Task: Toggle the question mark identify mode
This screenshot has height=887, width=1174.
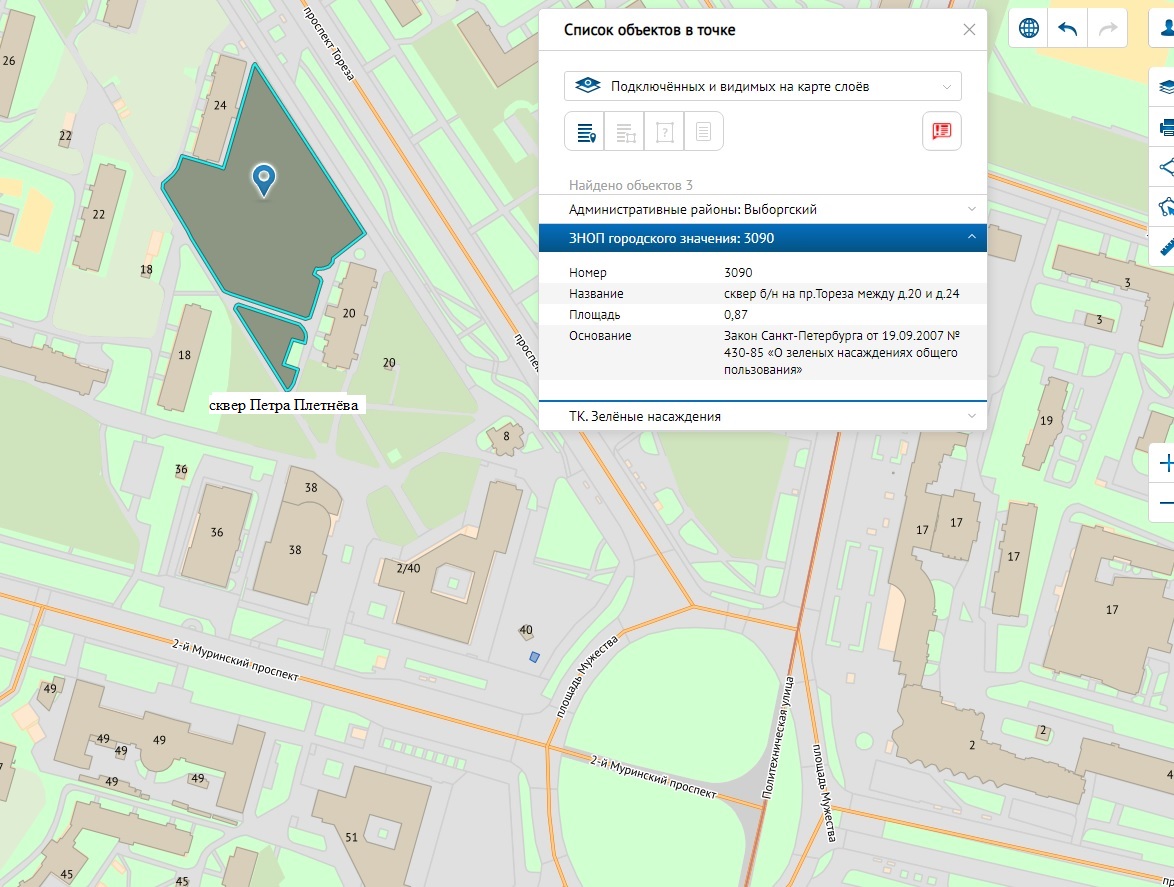Action: tap(664, 131)
